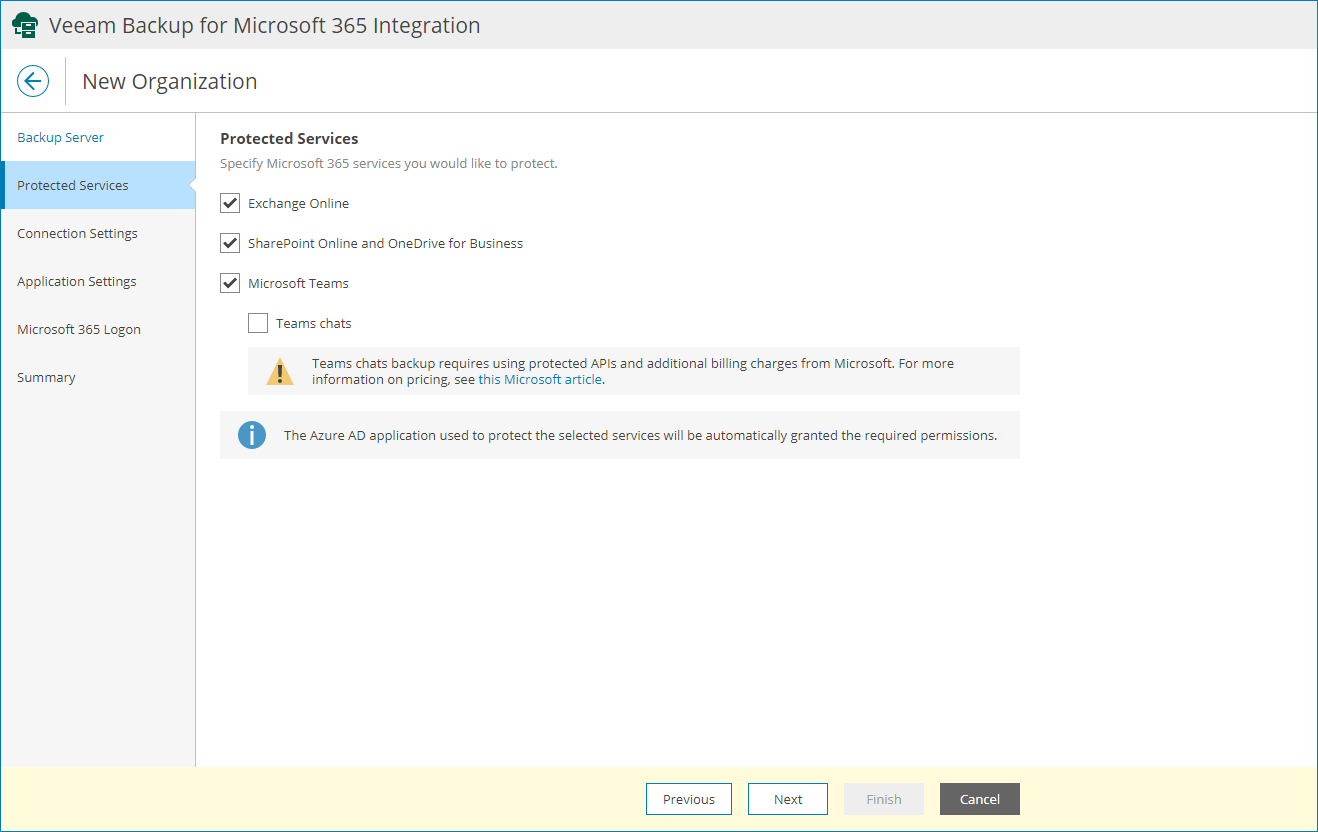Click the Azure AD application permissions notice text

(x=640, y=435)
